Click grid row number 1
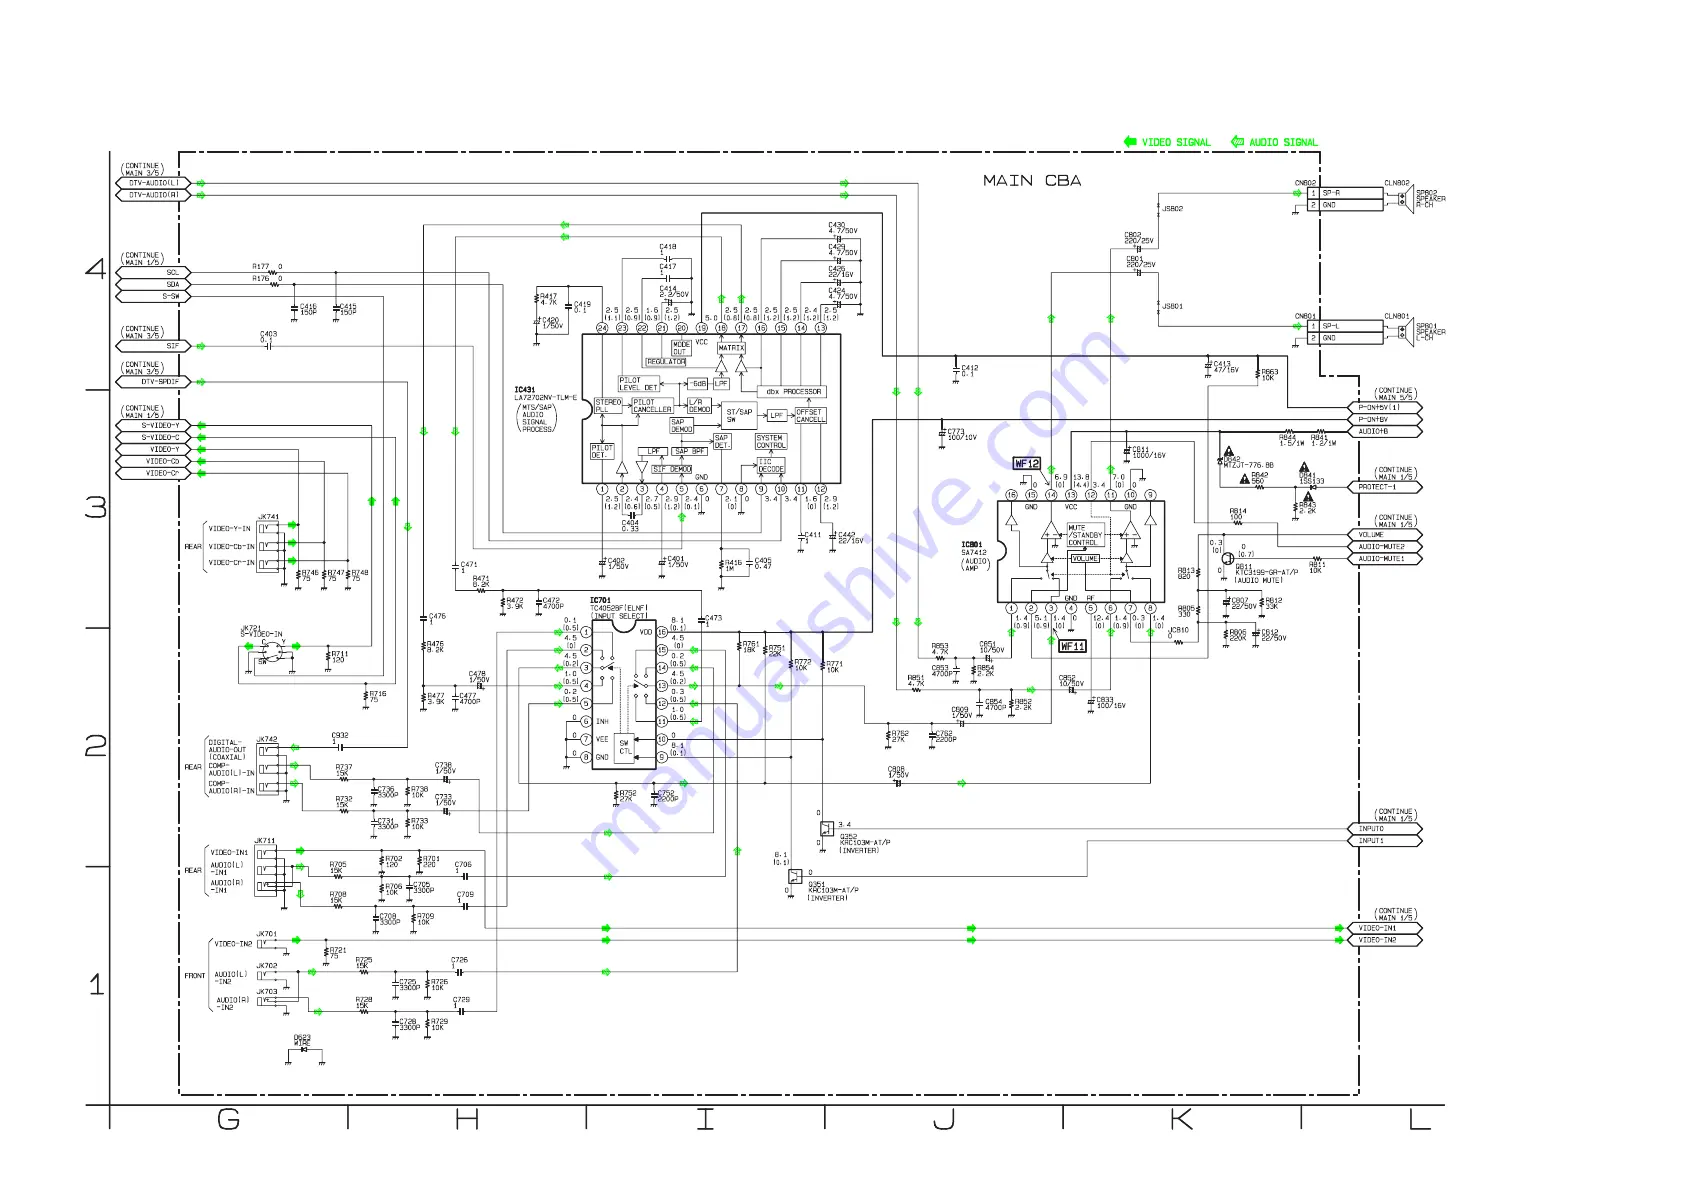Image resolution: width=1701 pixels, height=1191 pixels. (x=96, y=985)
